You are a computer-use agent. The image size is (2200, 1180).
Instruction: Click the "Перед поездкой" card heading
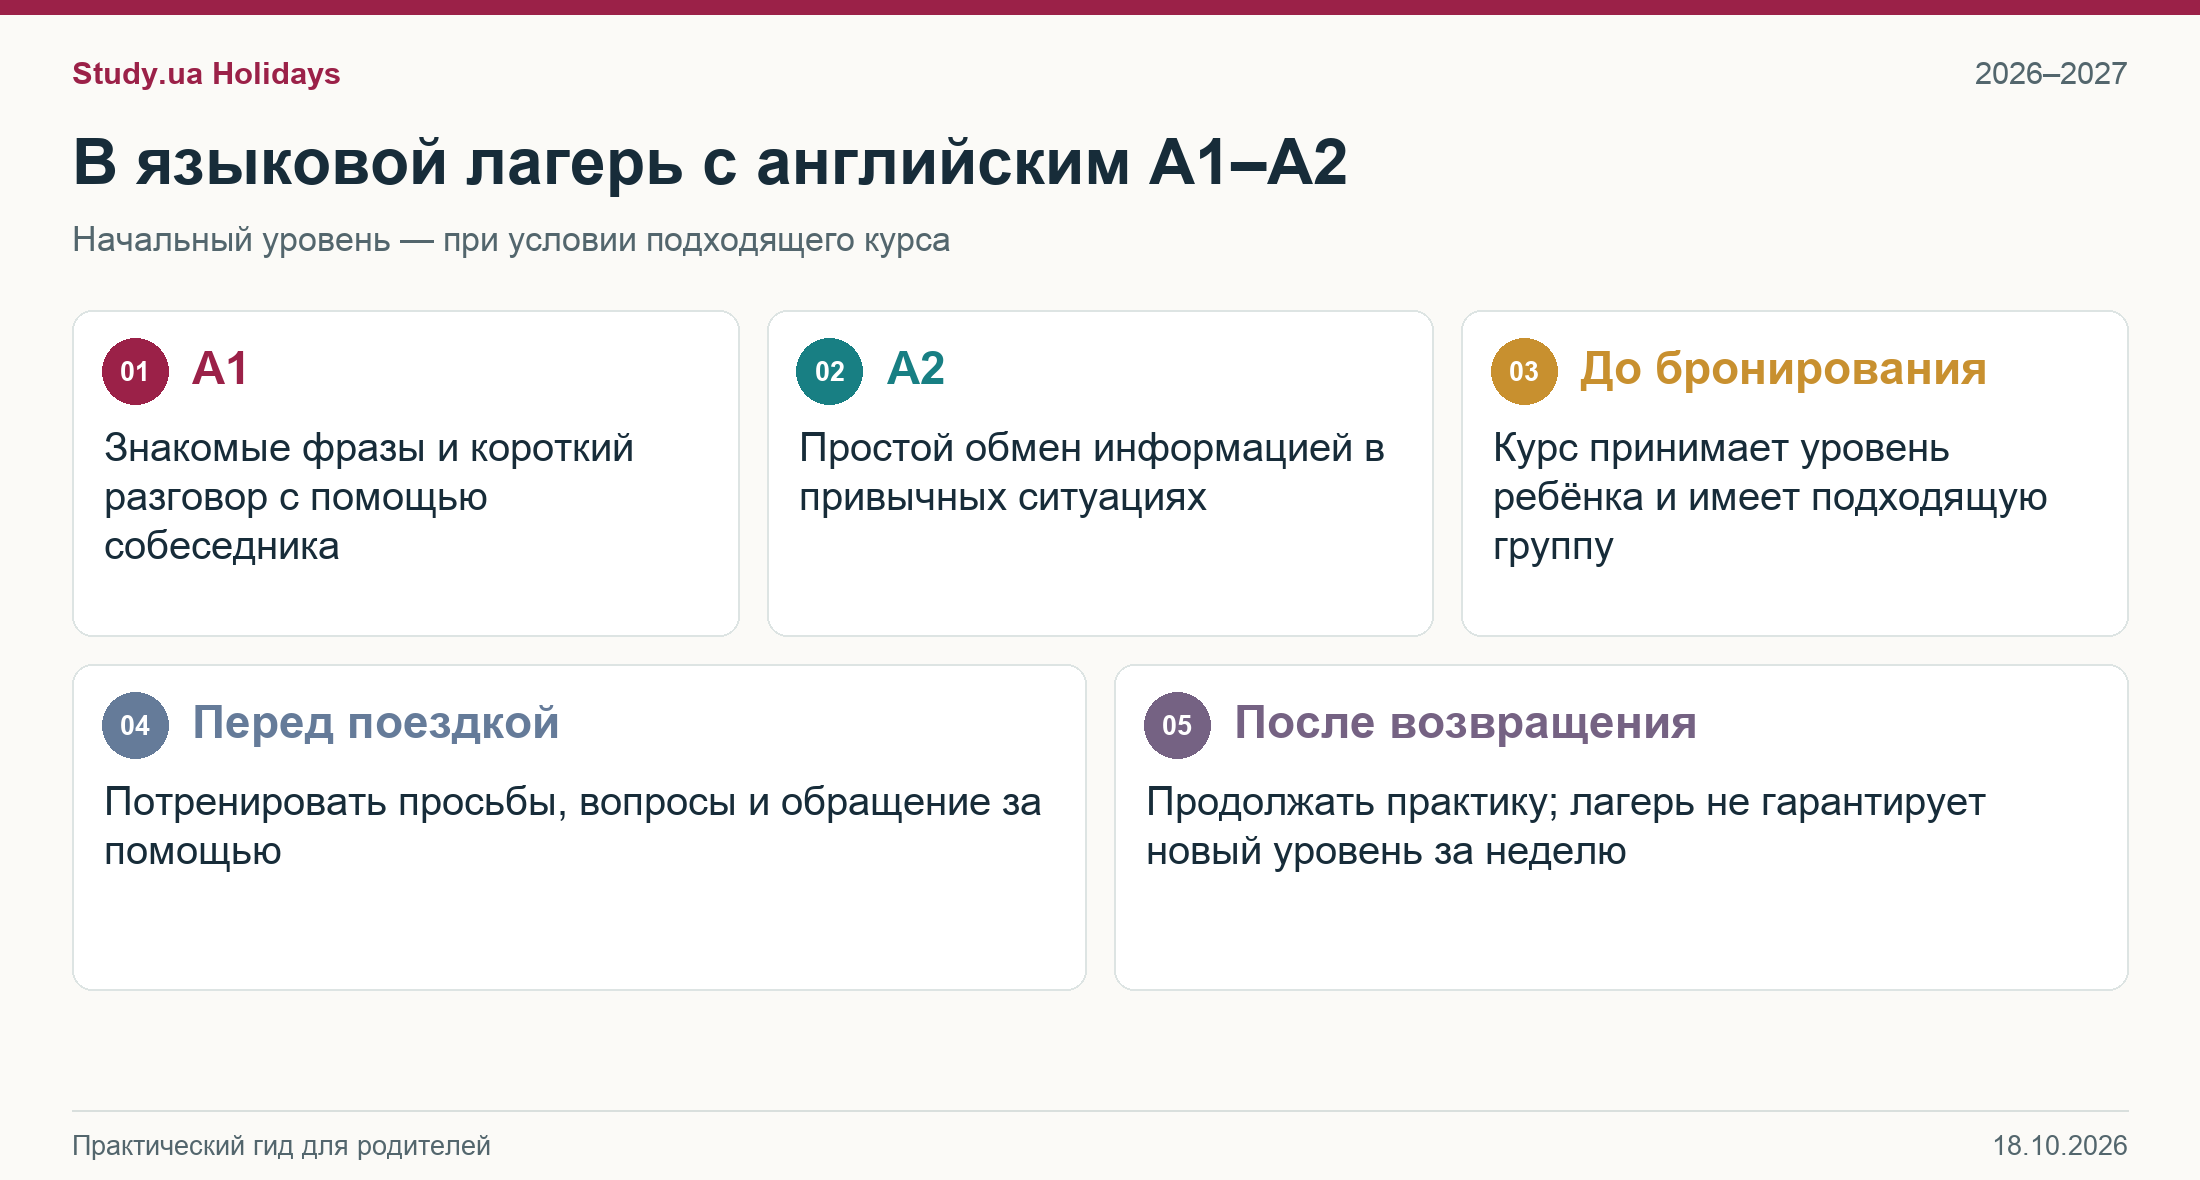pos(375,723)
